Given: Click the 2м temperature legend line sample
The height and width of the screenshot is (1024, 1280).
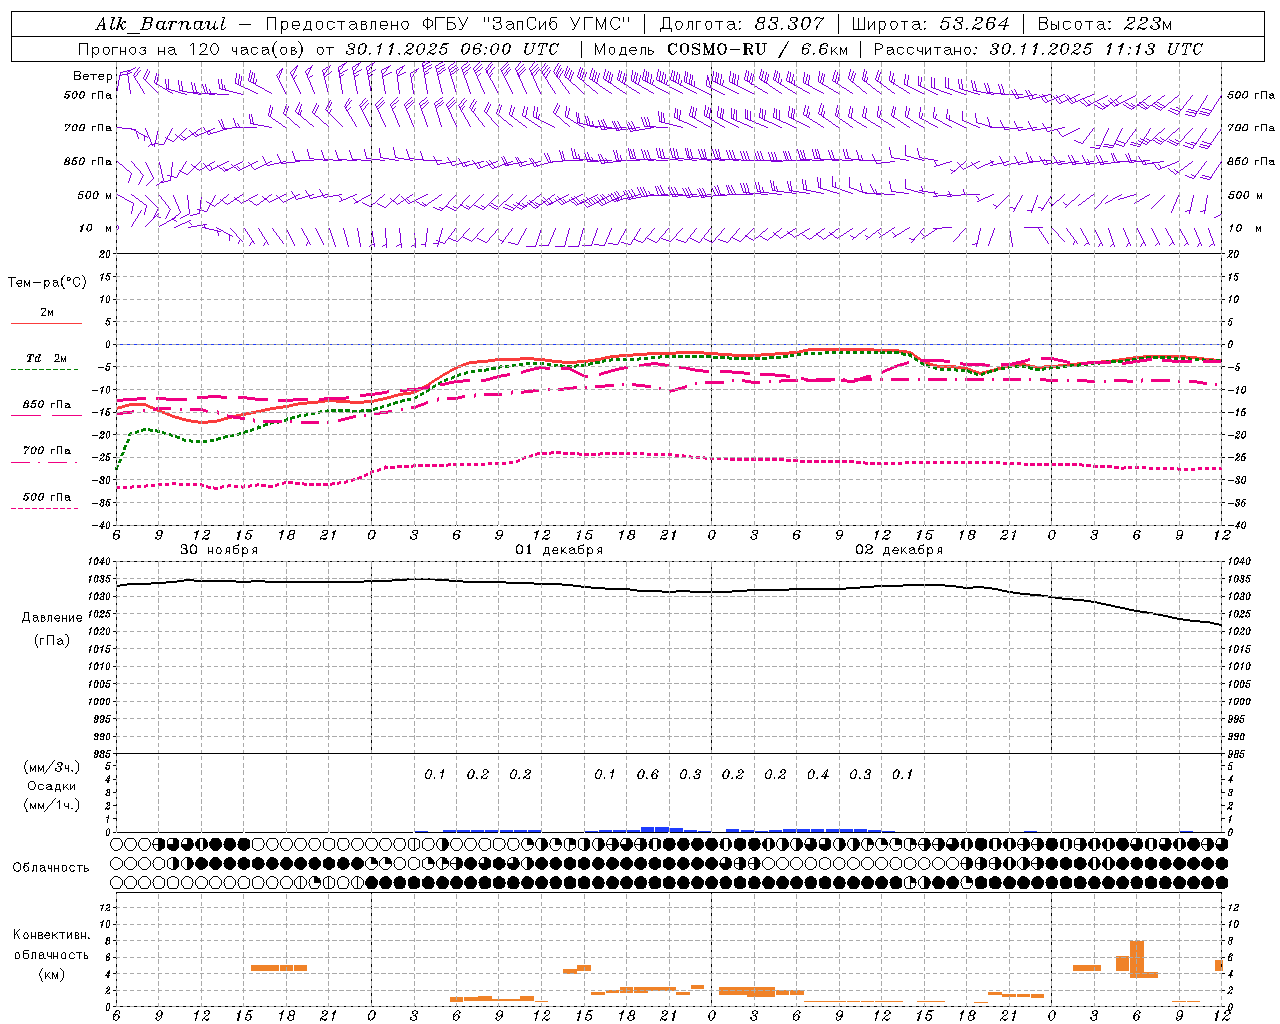Looking at the screenshot, I should pos(46,323).
